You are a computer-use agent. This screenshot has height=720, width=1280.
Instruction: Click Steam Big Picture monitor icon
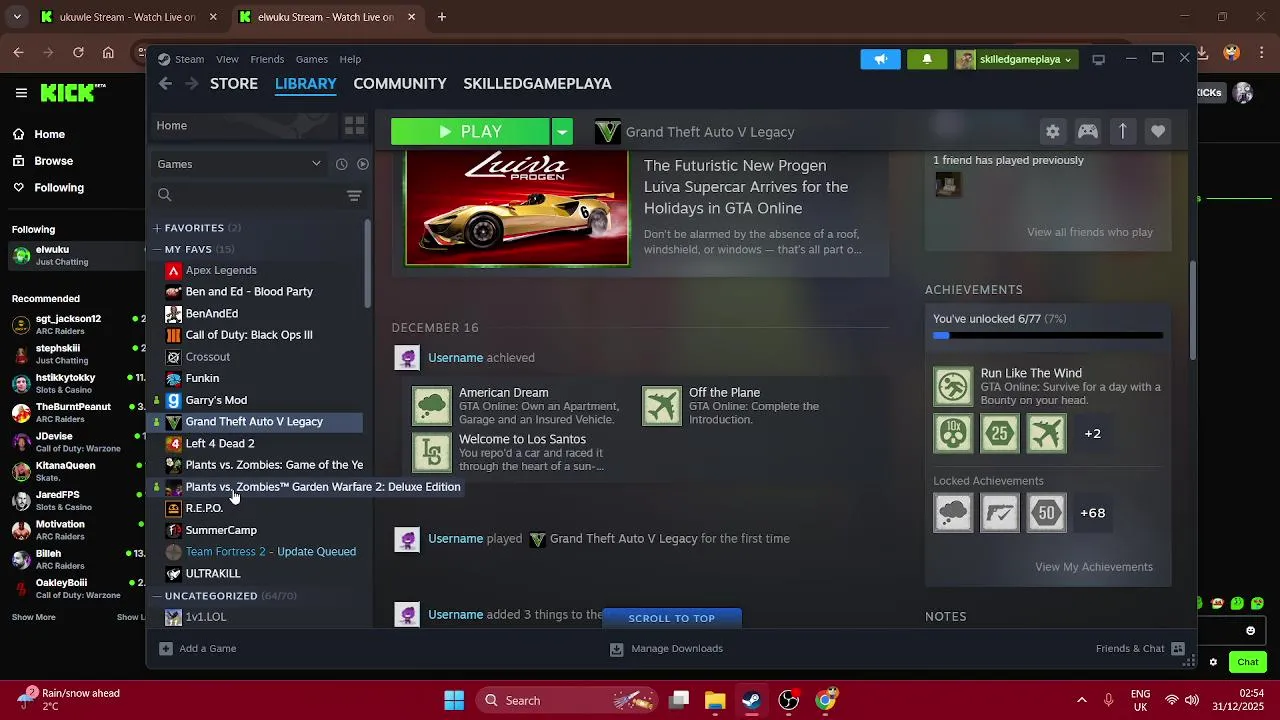(x=1098, y=59)
